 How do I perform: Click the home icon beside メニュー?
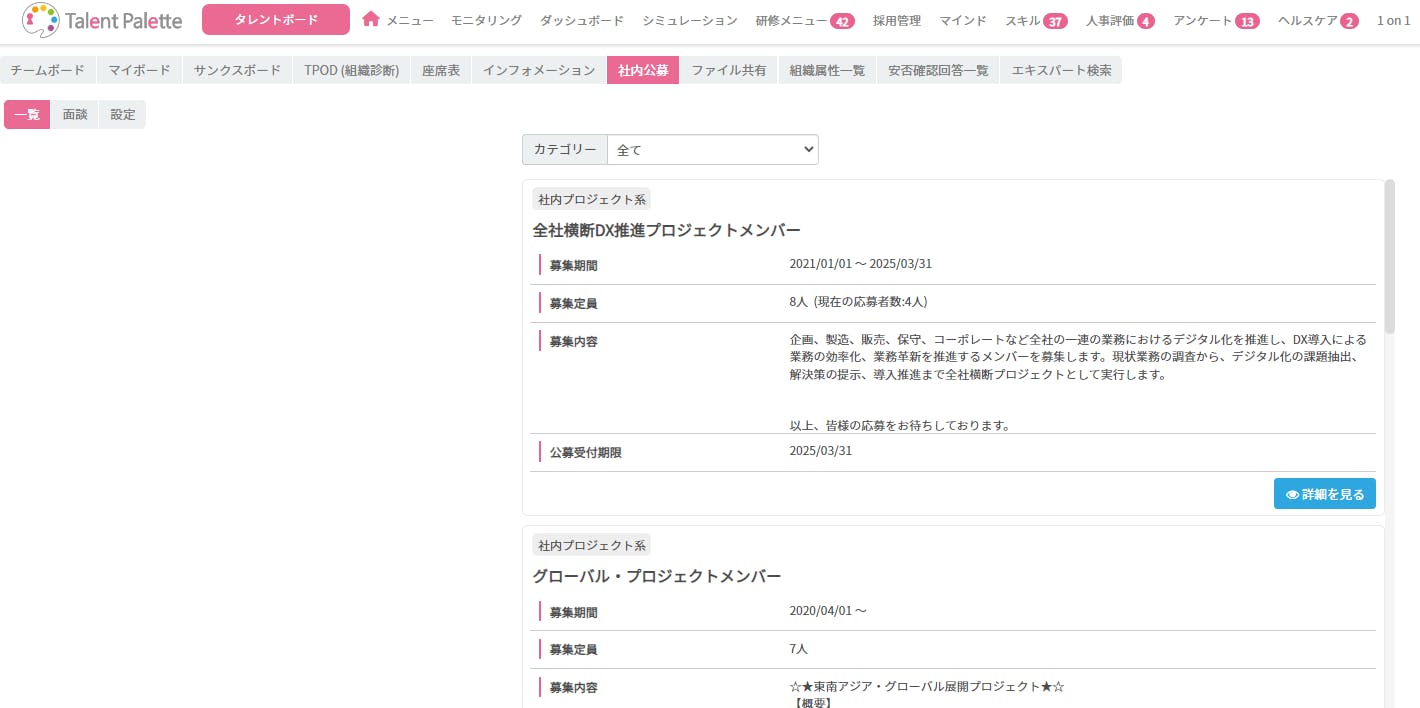tap(371, 19)
